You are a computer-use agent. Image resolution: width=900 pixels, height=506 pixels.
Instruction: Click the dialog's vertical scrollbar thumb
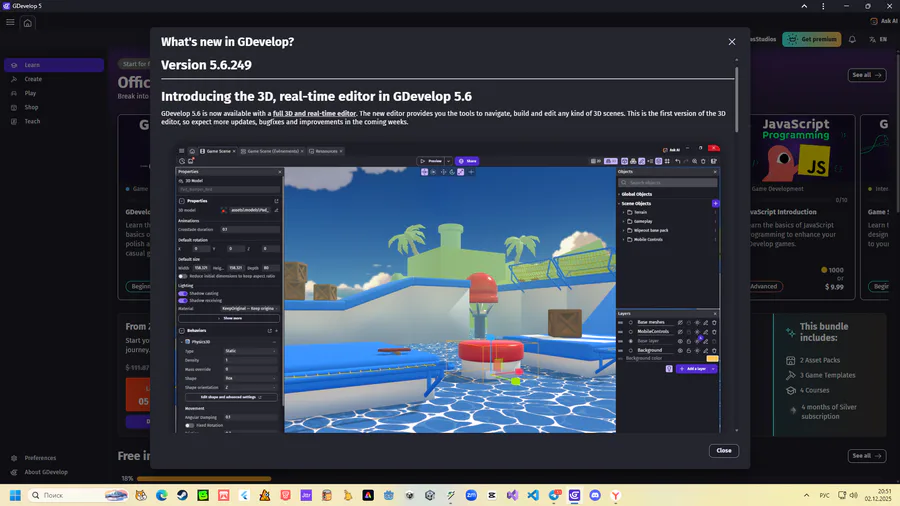click(x=736, y=99)
